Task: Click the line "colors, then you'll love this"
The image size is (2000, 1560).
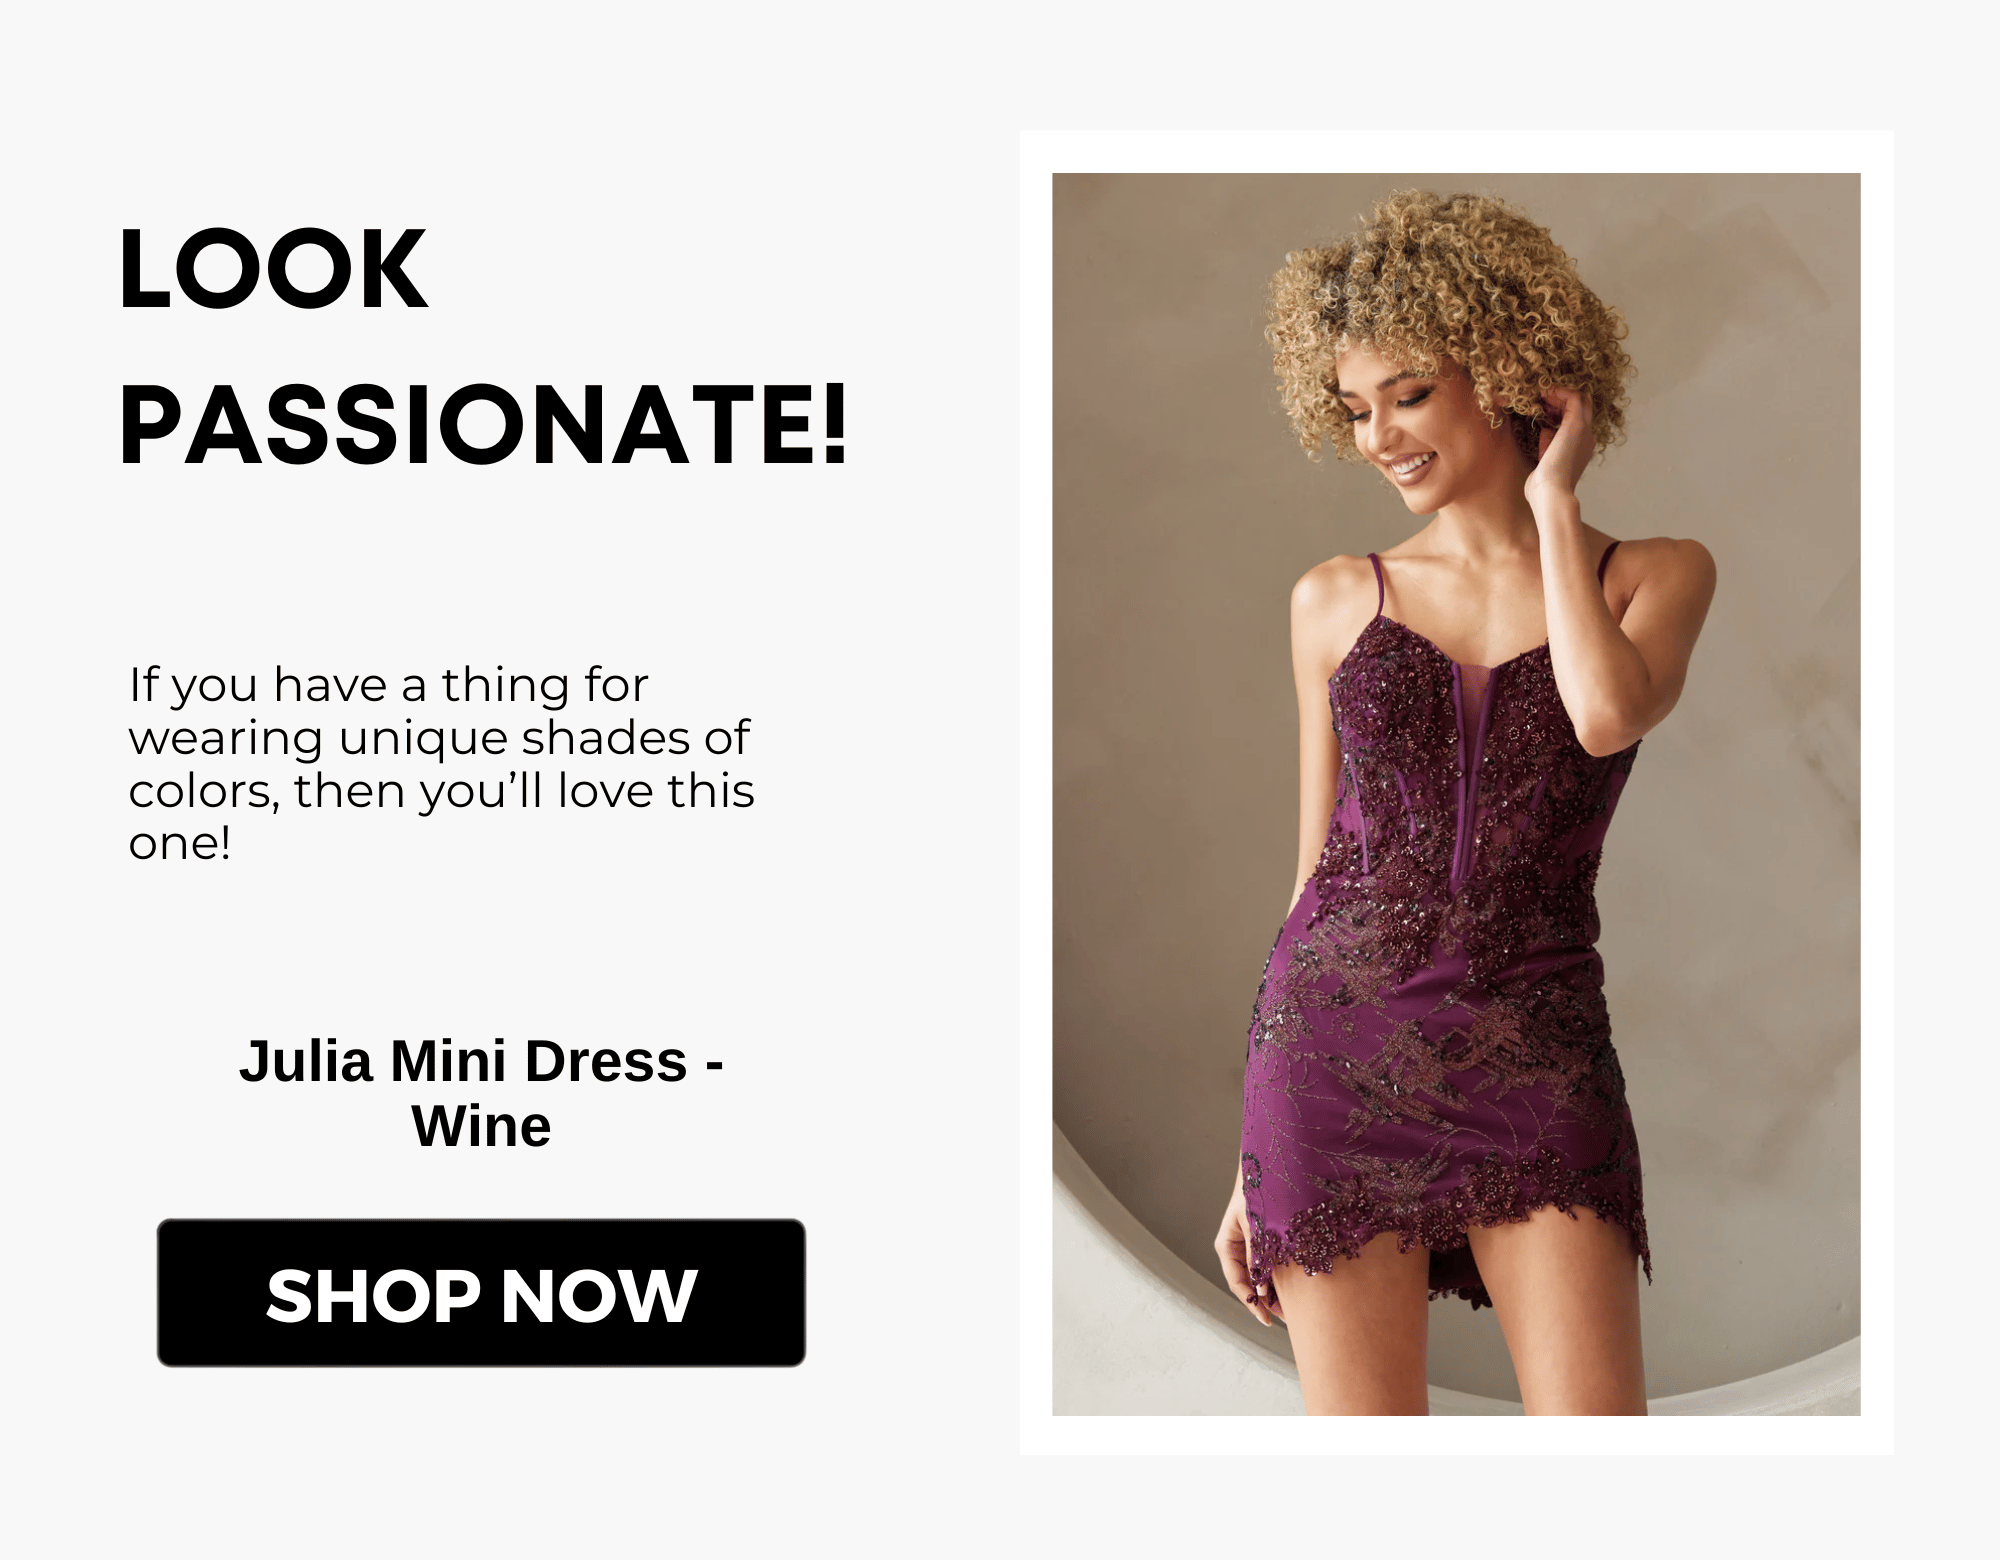Action: point(441,791)
